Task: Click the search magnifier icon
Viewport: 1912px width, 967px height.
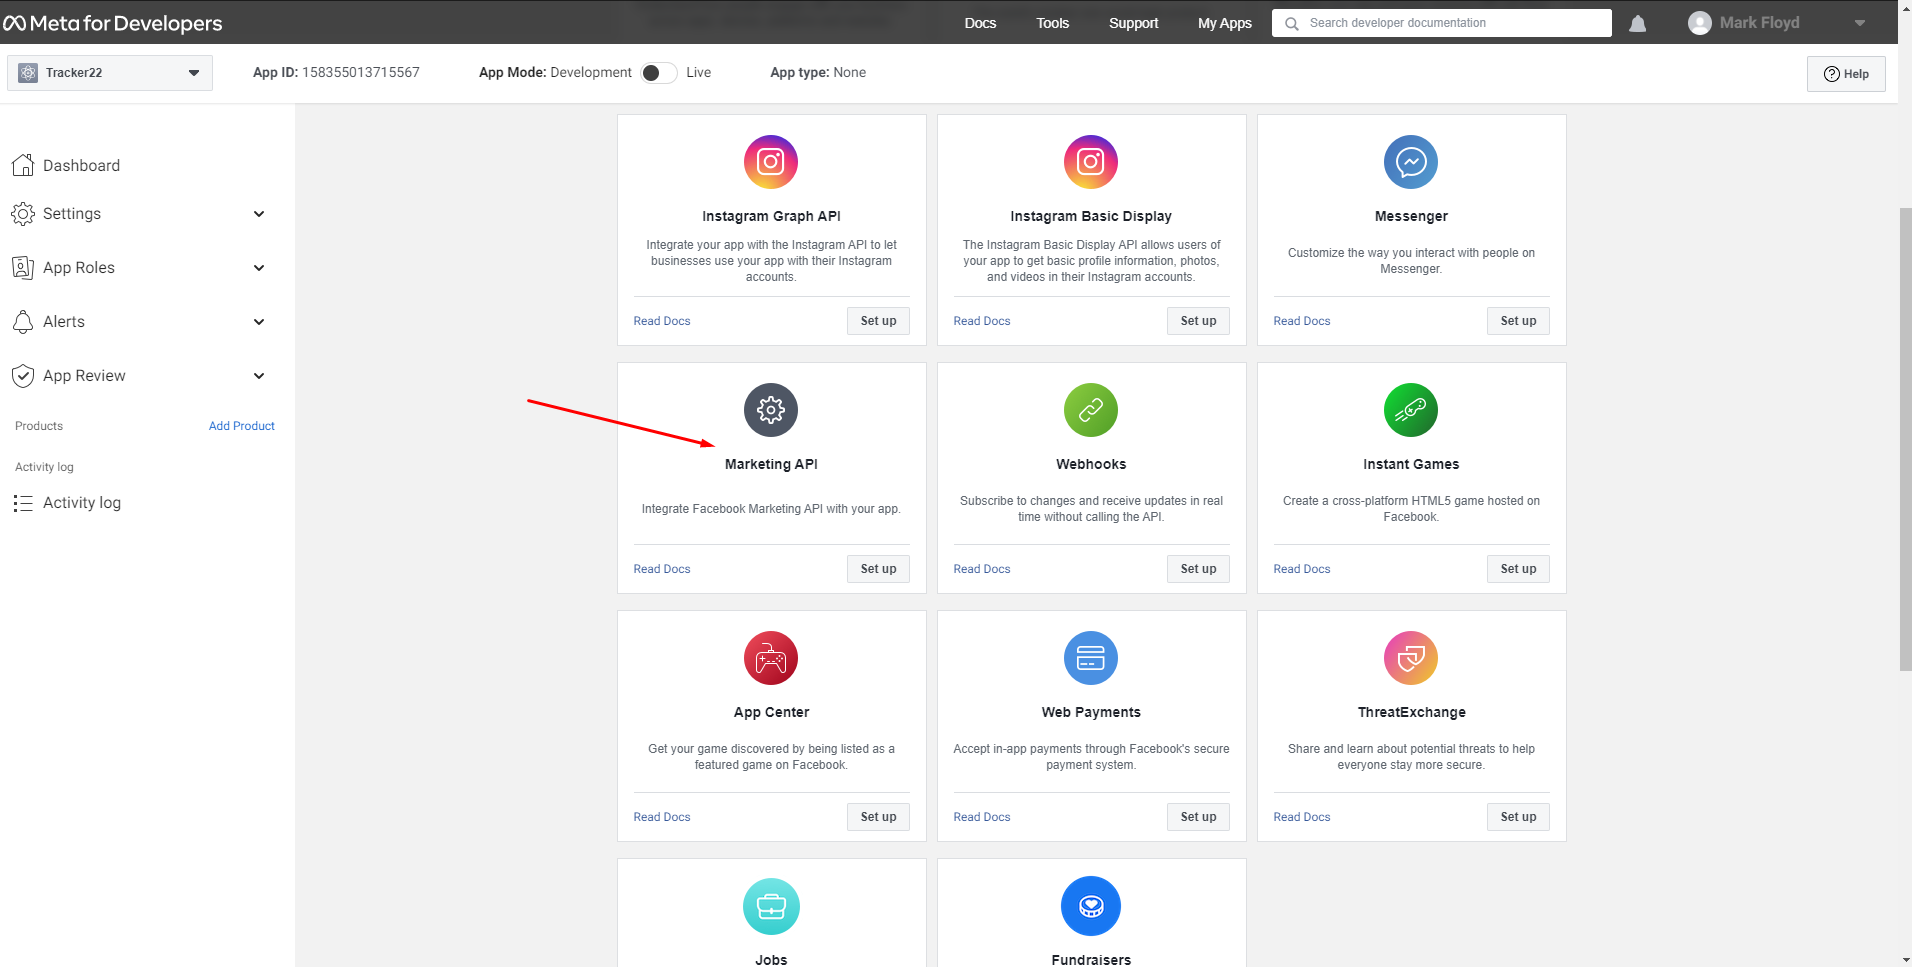Action: [1292, 23]
